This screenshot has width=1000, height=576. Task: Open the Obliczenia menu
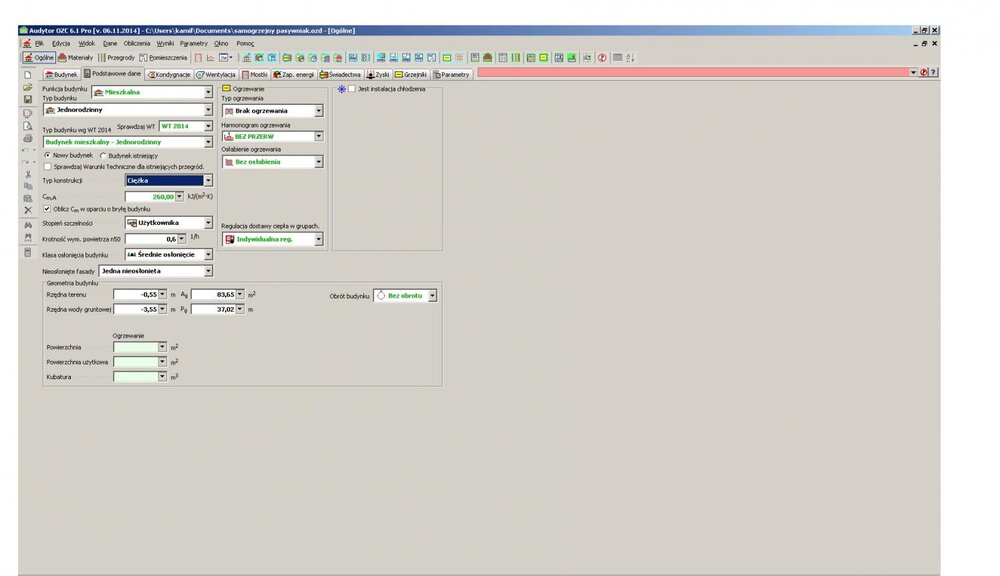pos(136,44)
